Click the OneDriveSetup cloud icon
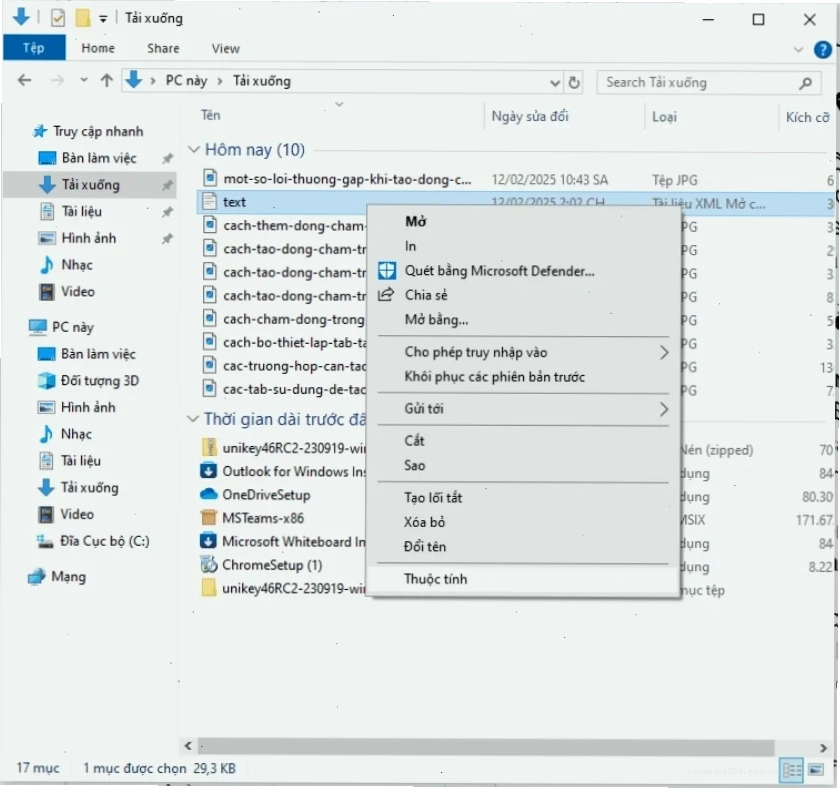The width and height of the screenshot is (840, 788). coord(208,494)
